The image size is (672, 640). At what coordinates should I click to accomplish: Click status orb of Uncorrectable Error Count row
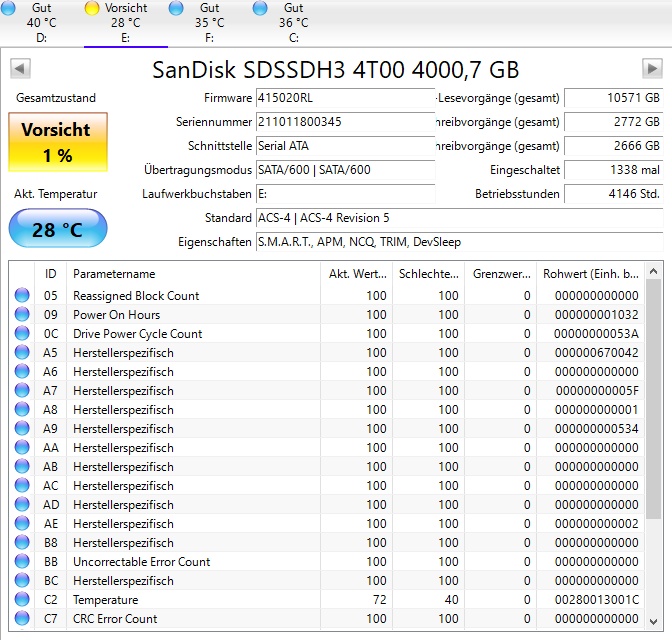coord(22,561)
